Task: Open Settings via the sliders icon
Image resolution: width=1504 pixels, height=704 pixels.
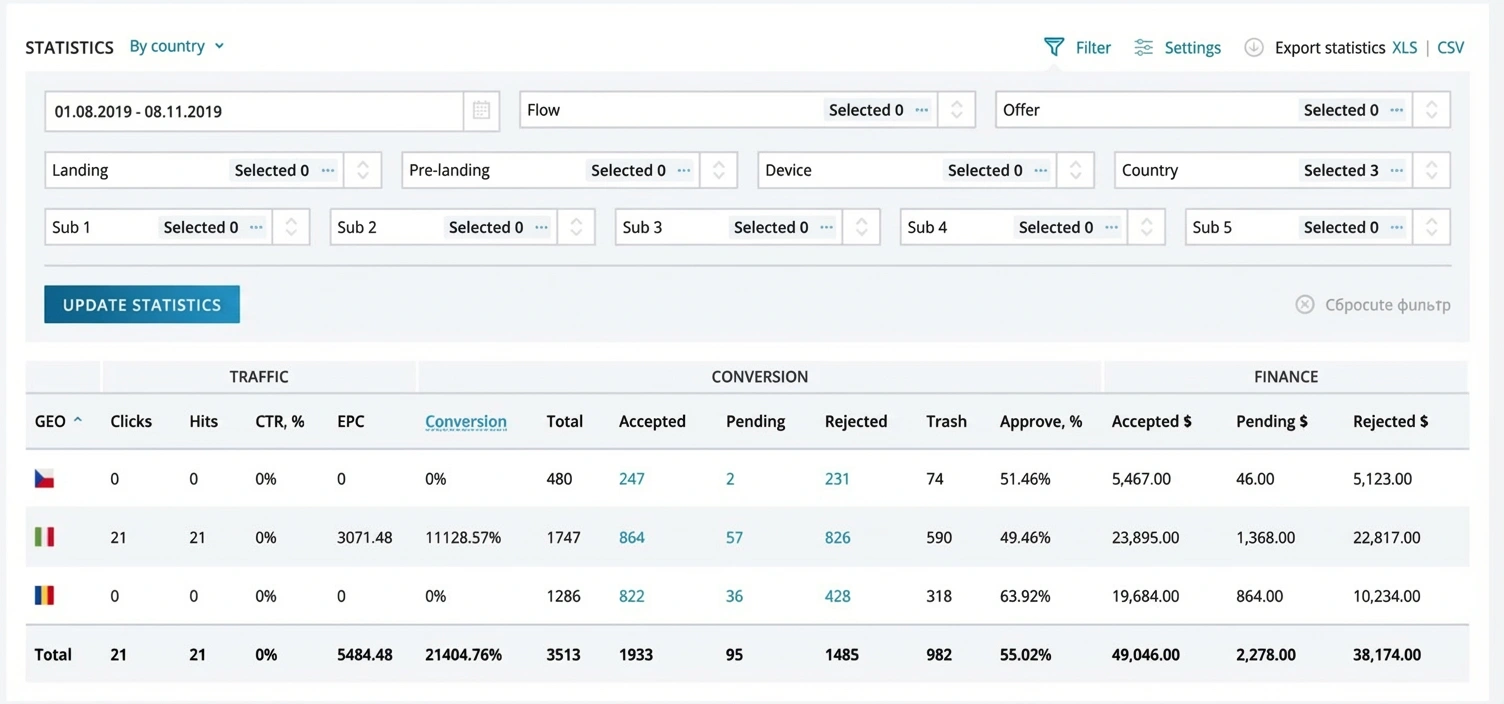Action: click(x=1143, y=47)
